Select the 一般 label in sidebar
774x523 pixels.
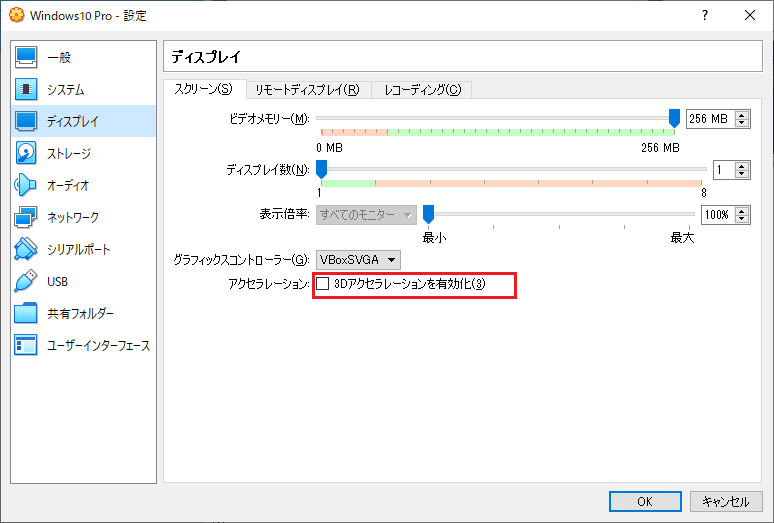pyautogui.click(x=59, y=57)
